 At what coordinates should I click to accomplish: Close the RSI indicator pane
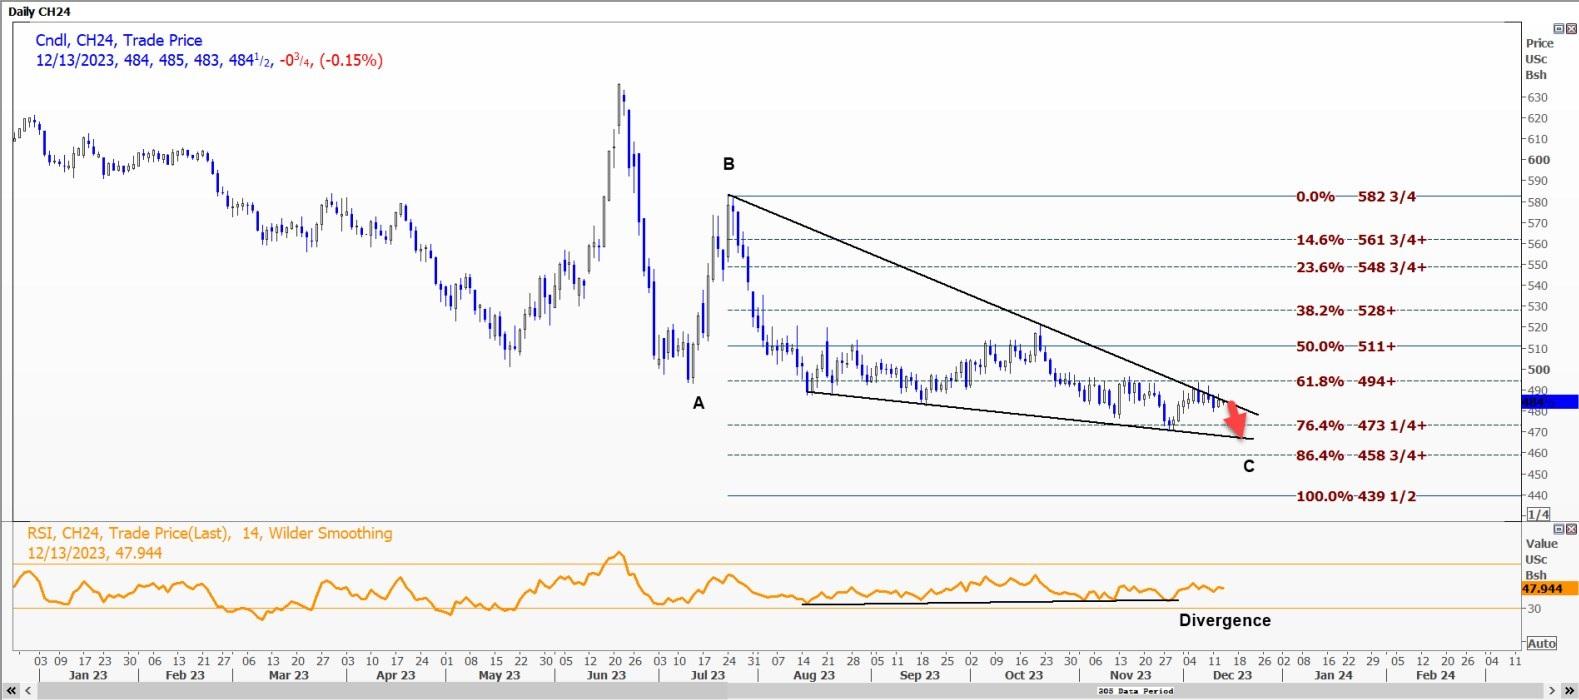point(1571,528)
